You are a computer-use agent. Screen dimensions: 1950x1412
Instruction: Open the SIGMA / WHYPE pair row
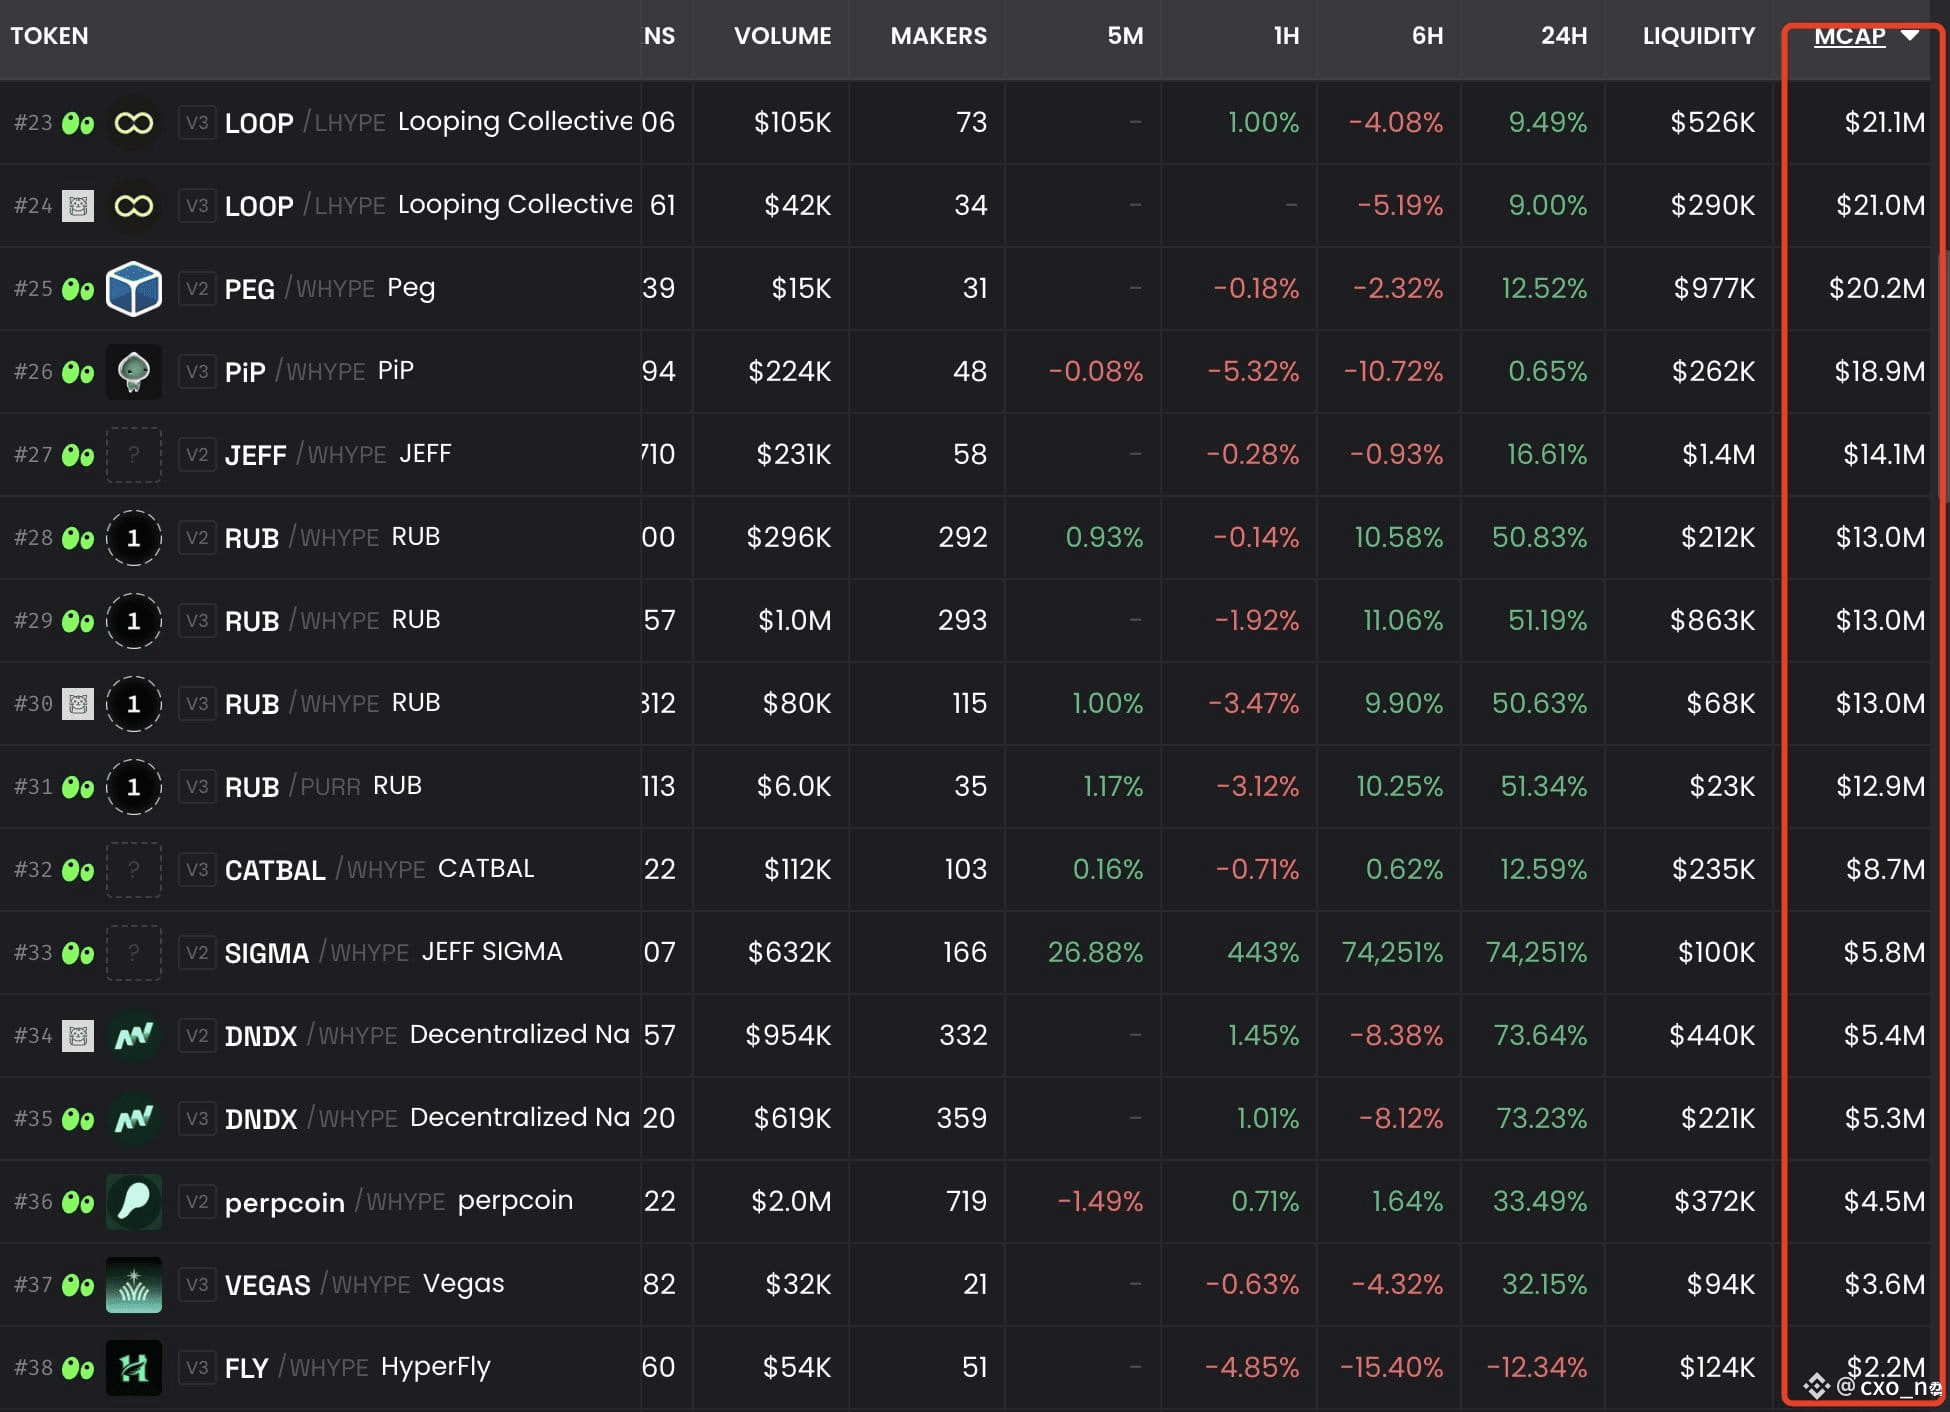[x=970, y=952]
